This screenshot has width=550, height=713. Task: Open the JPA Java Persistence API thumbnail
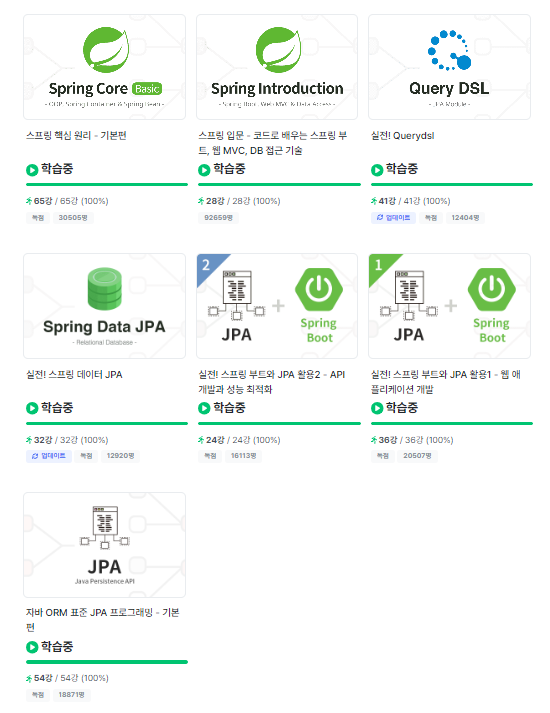(105, 545)
